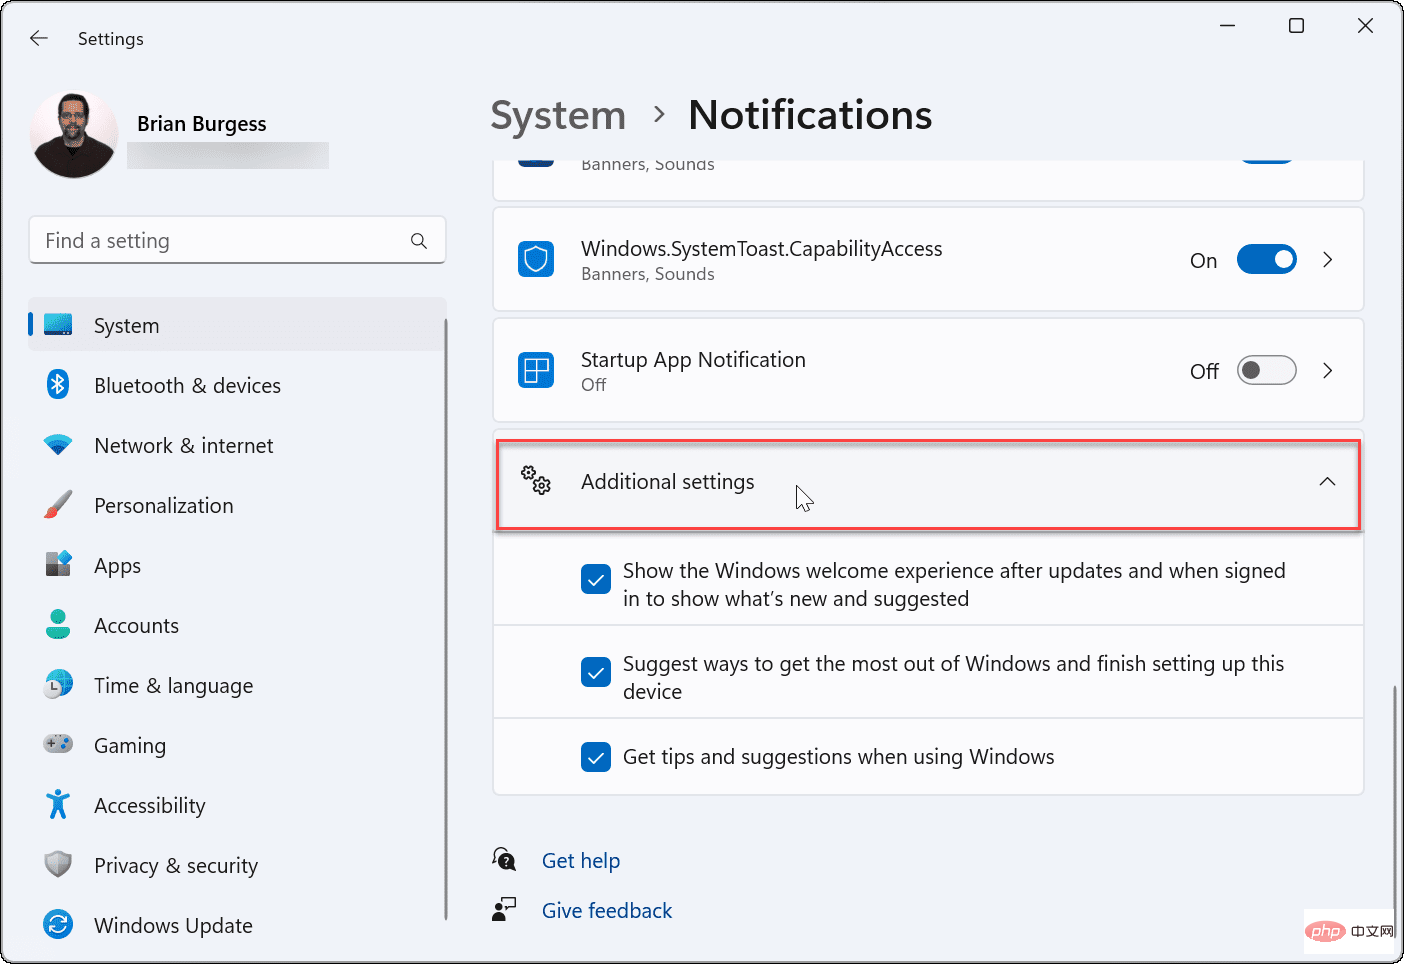This screenshot has width=1404, height=964.
Task: Open Network & internet settings icon
Action: 58,445
